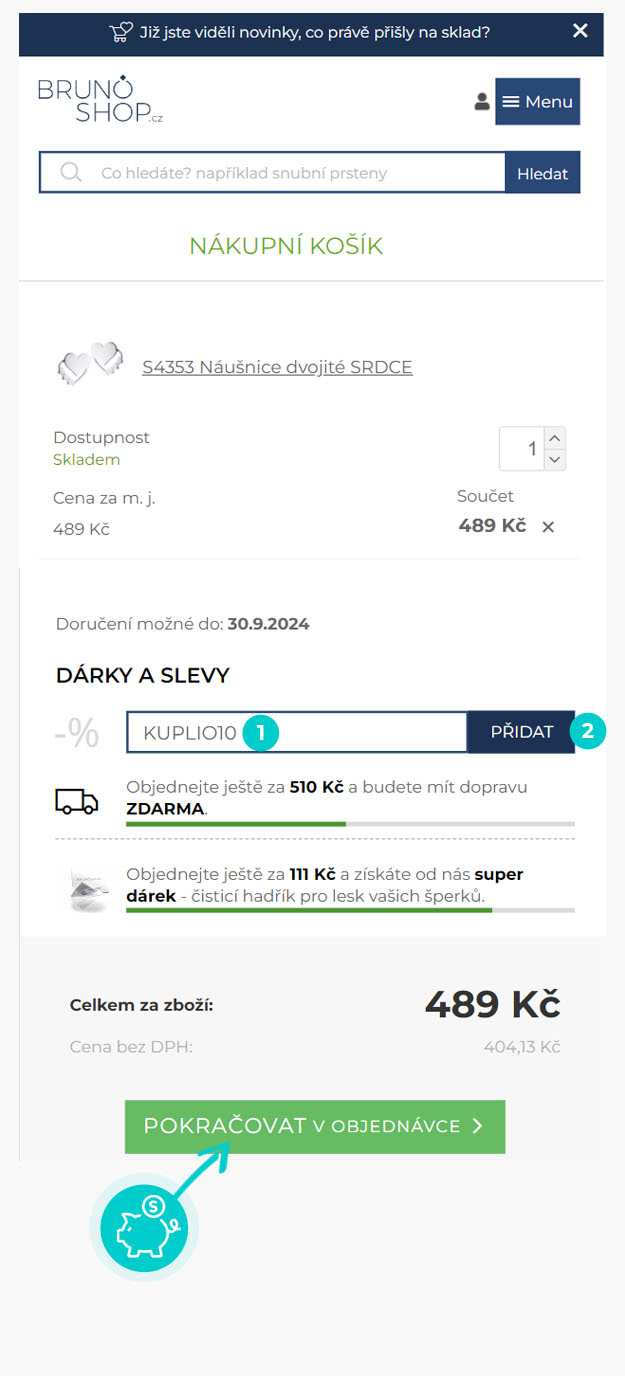Open S4353 Náušnice dvojité SRDCE link
This screenshot has height=1376, width=625.
(x=277, y=367)
